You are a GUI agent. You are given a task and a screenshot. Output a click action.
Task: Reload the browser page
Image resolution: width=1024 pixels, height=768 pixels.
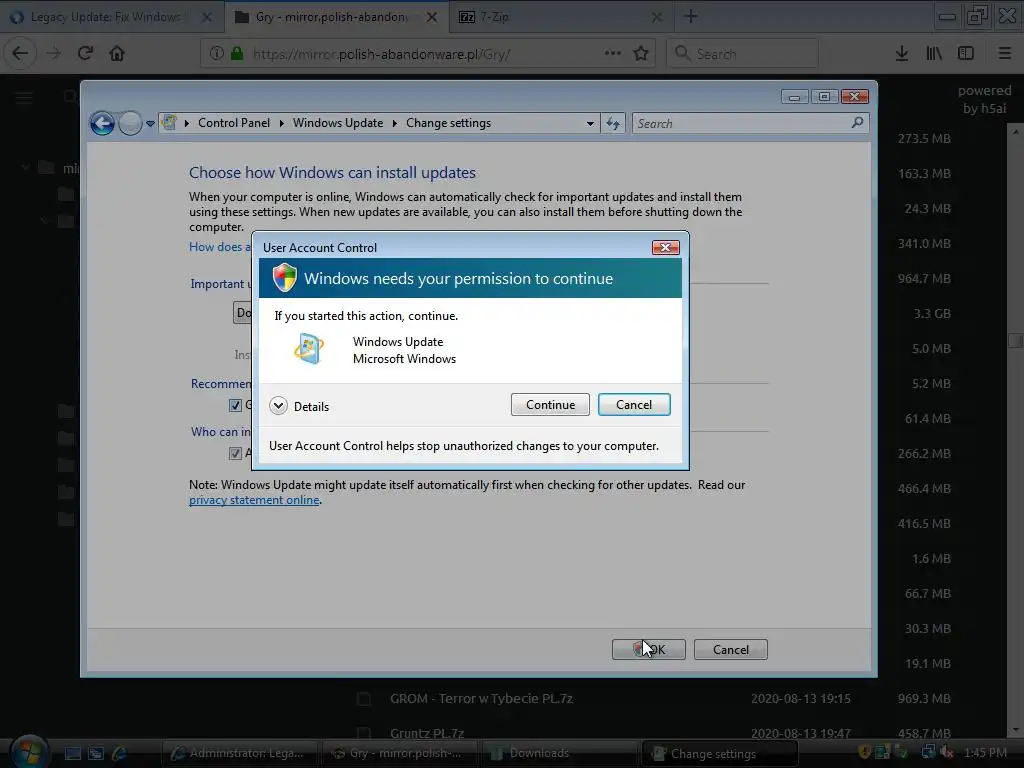(86, 54)
